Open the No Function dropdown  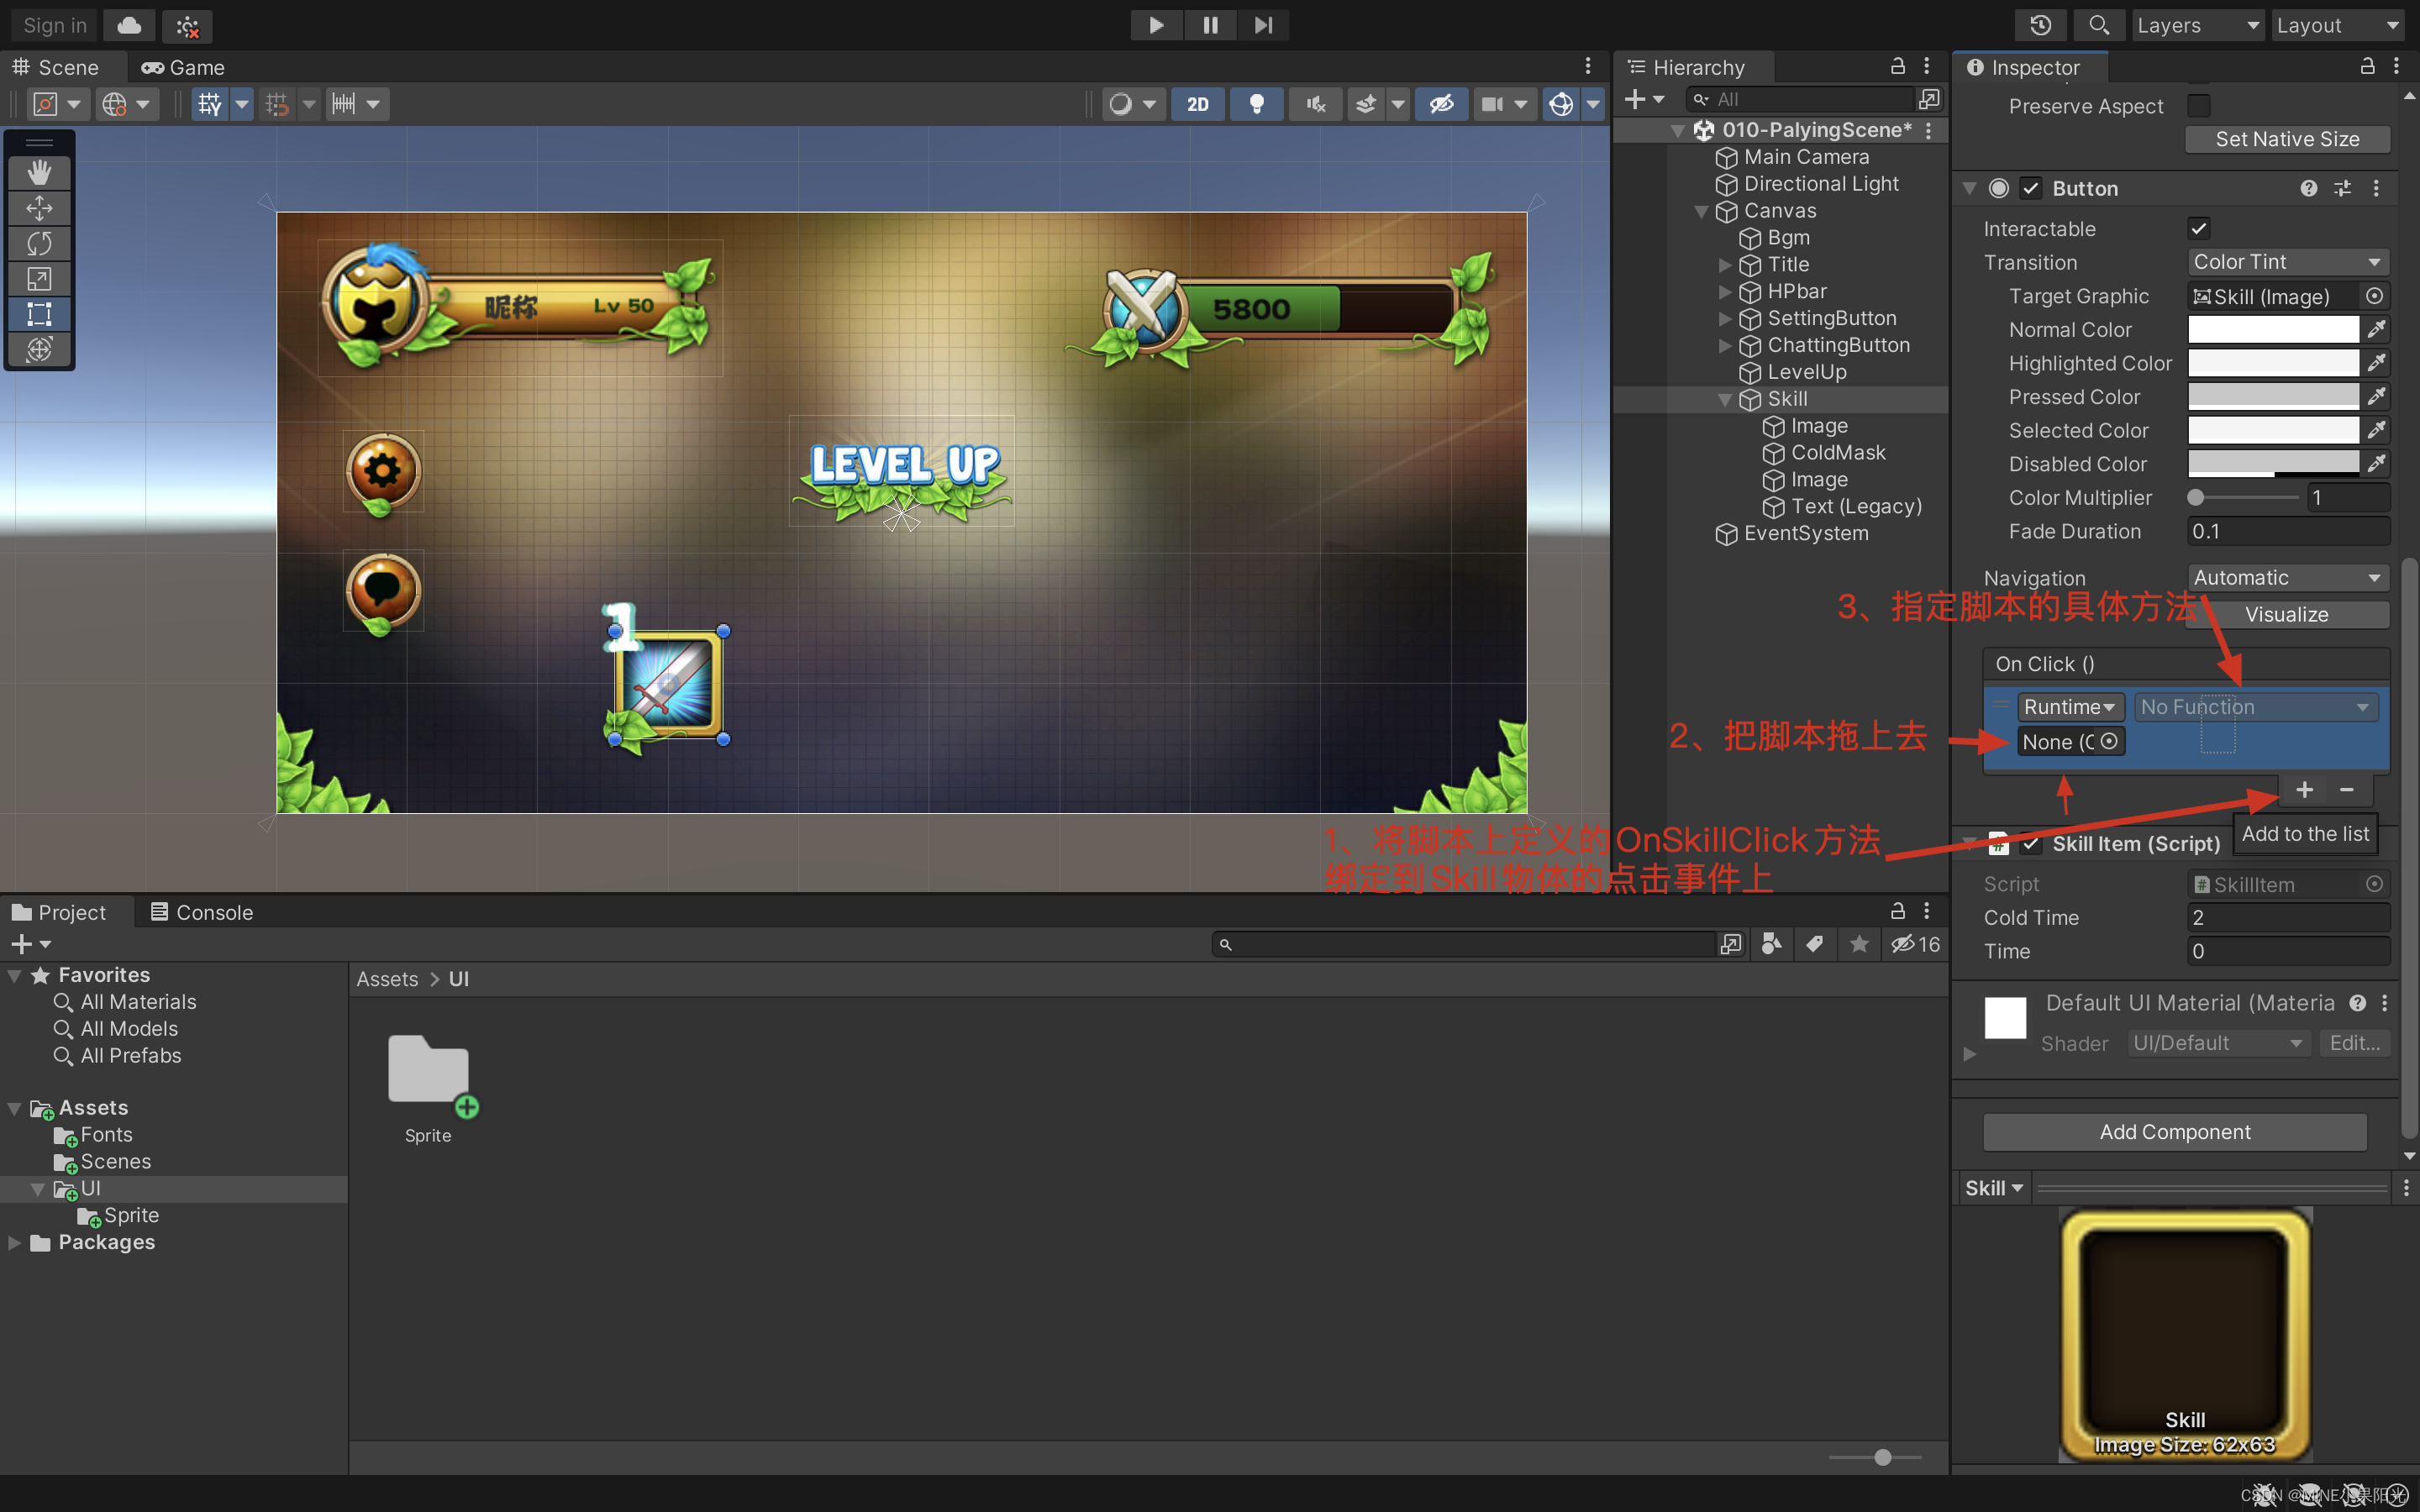click(2256, 707)
